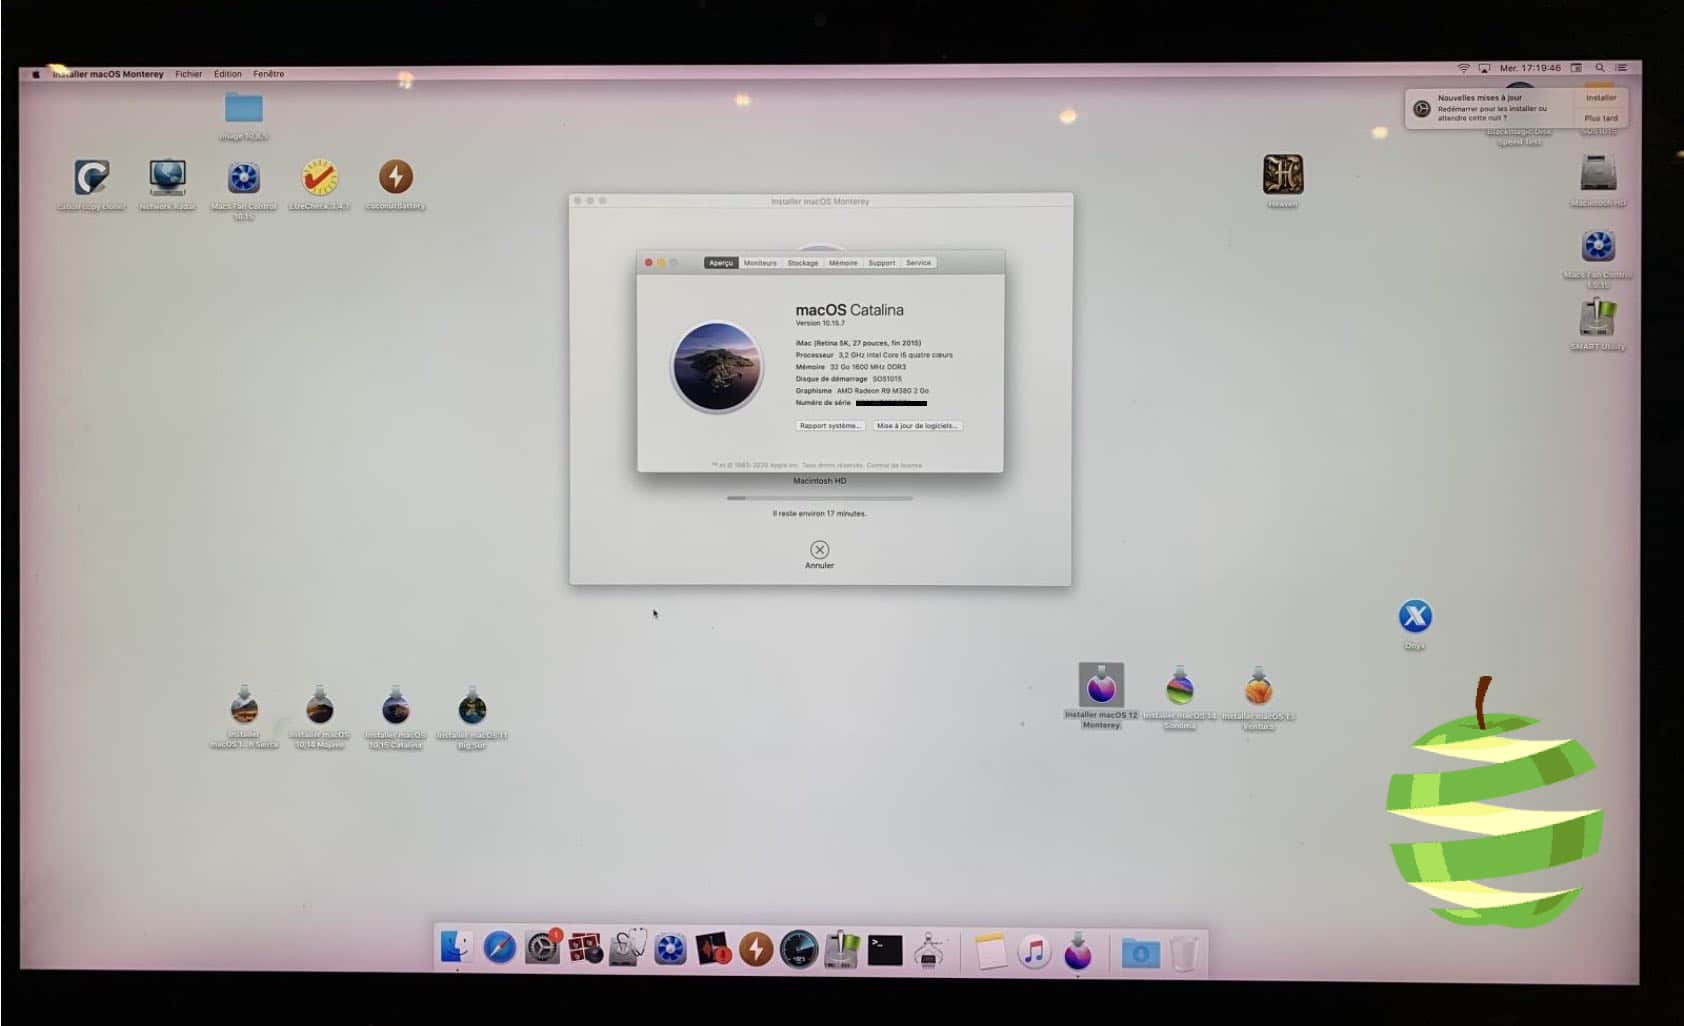Click the Wi-Fi status menu icon
Image resolution: width=1684 pixels, height=1026 pixels.
coord(1463,68)
